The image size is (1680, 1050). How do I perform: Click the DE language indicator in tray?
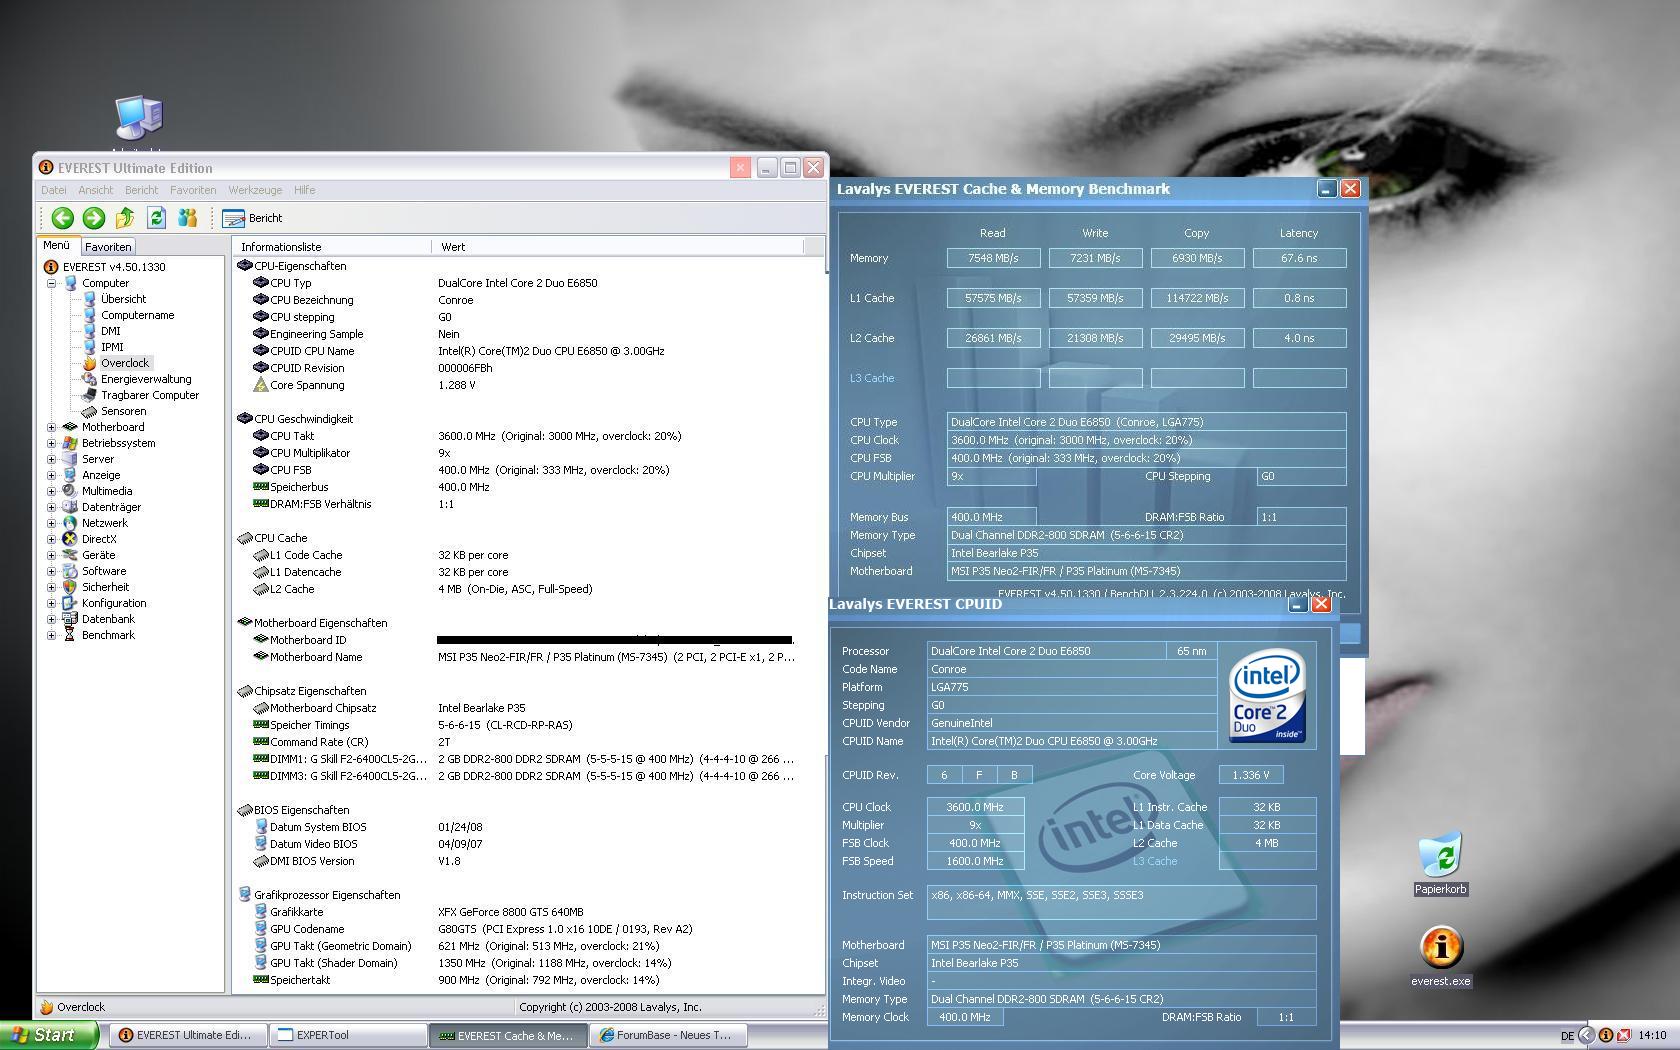pyautogui.click(x=1567, y=1036)
